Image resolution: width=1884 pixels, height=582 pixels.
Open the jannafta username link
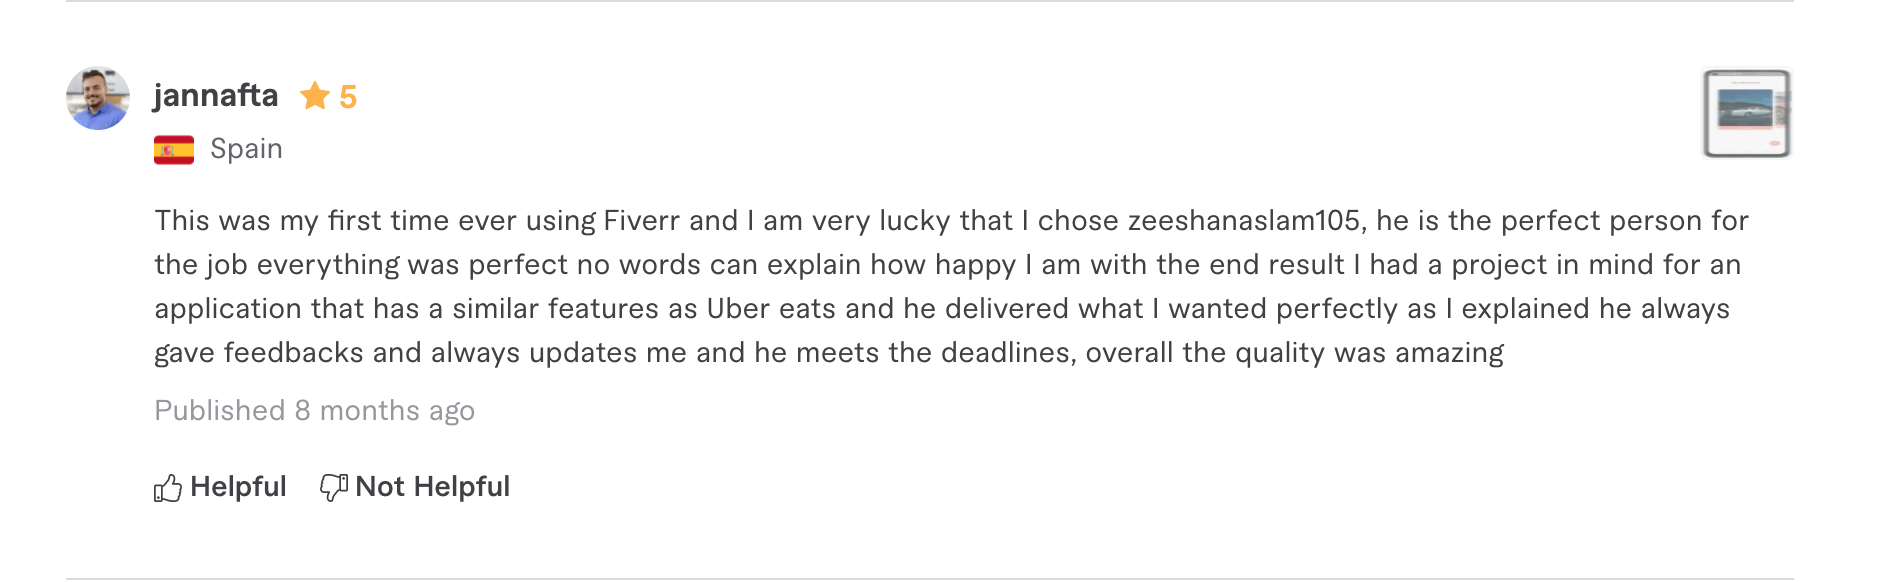215,95
